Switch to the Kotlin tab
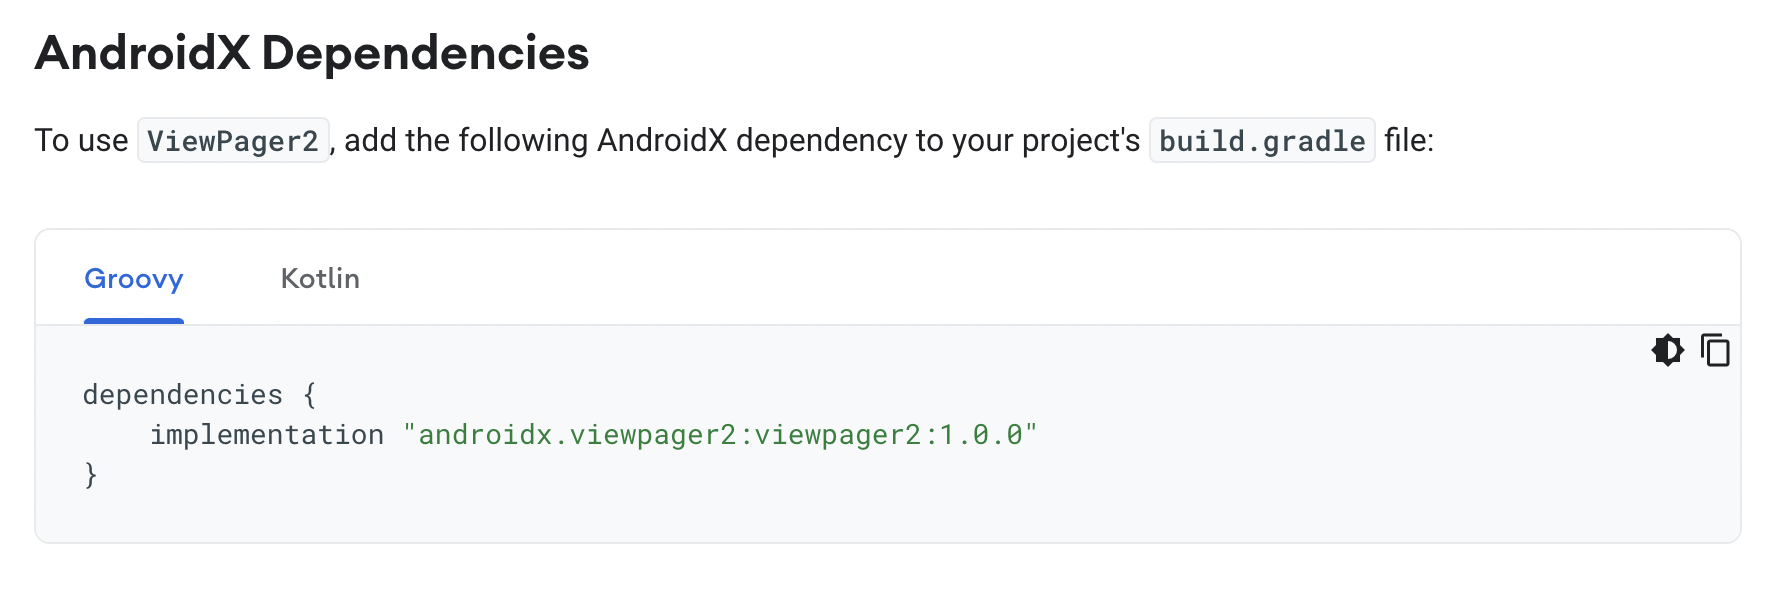The height and width of the screenshot is (592, 1782). tap(320, 279)
